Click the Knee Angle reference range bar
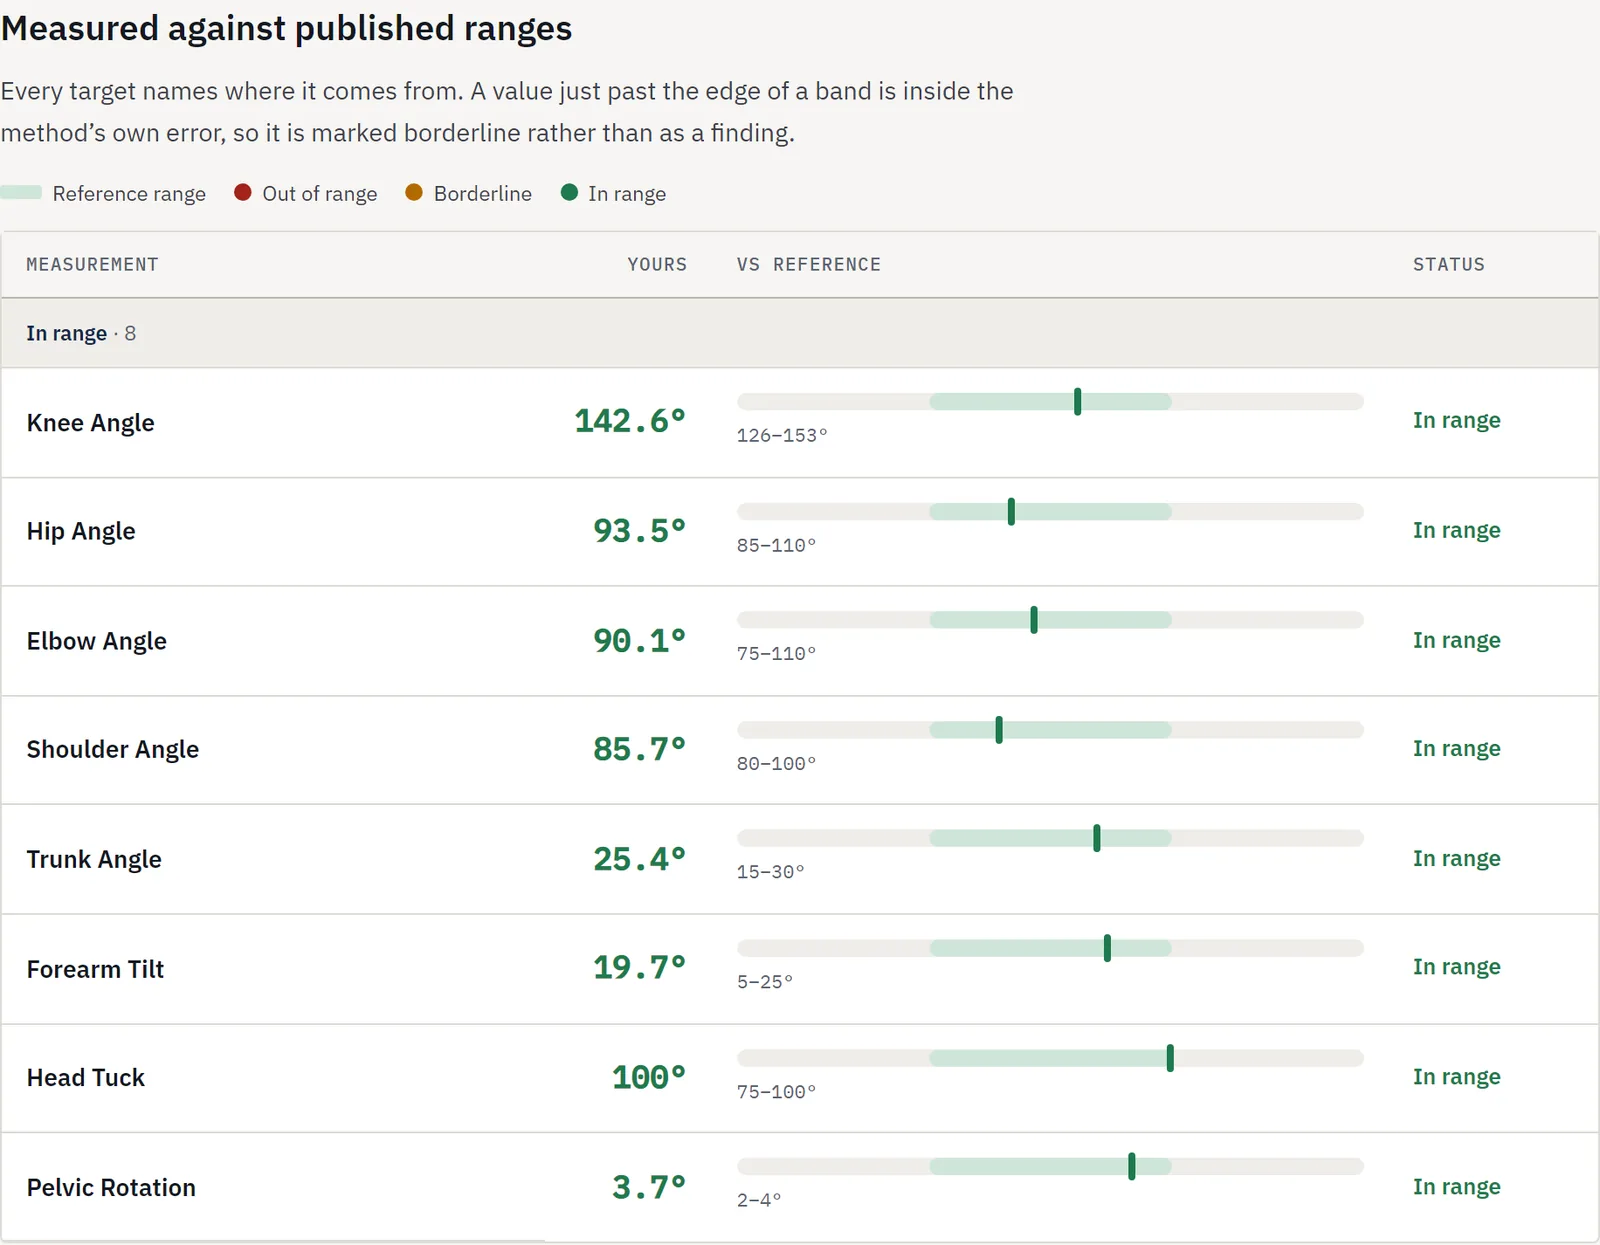This screenshot has width=1600, height=1245. point(1050,402)
